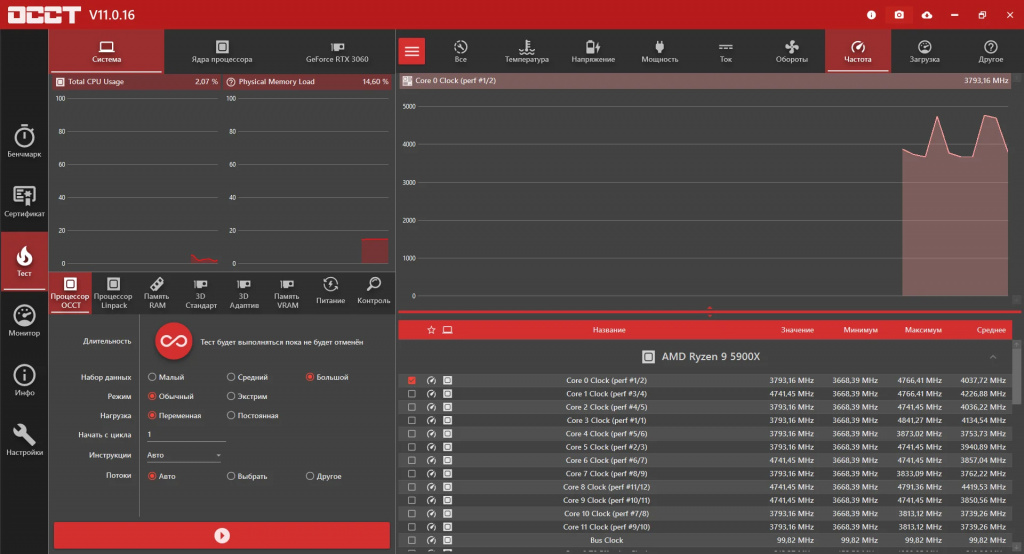Click monitor icon in Core 2 Clock row
The image size is (1024, 554).
click(x=447, y=407)
